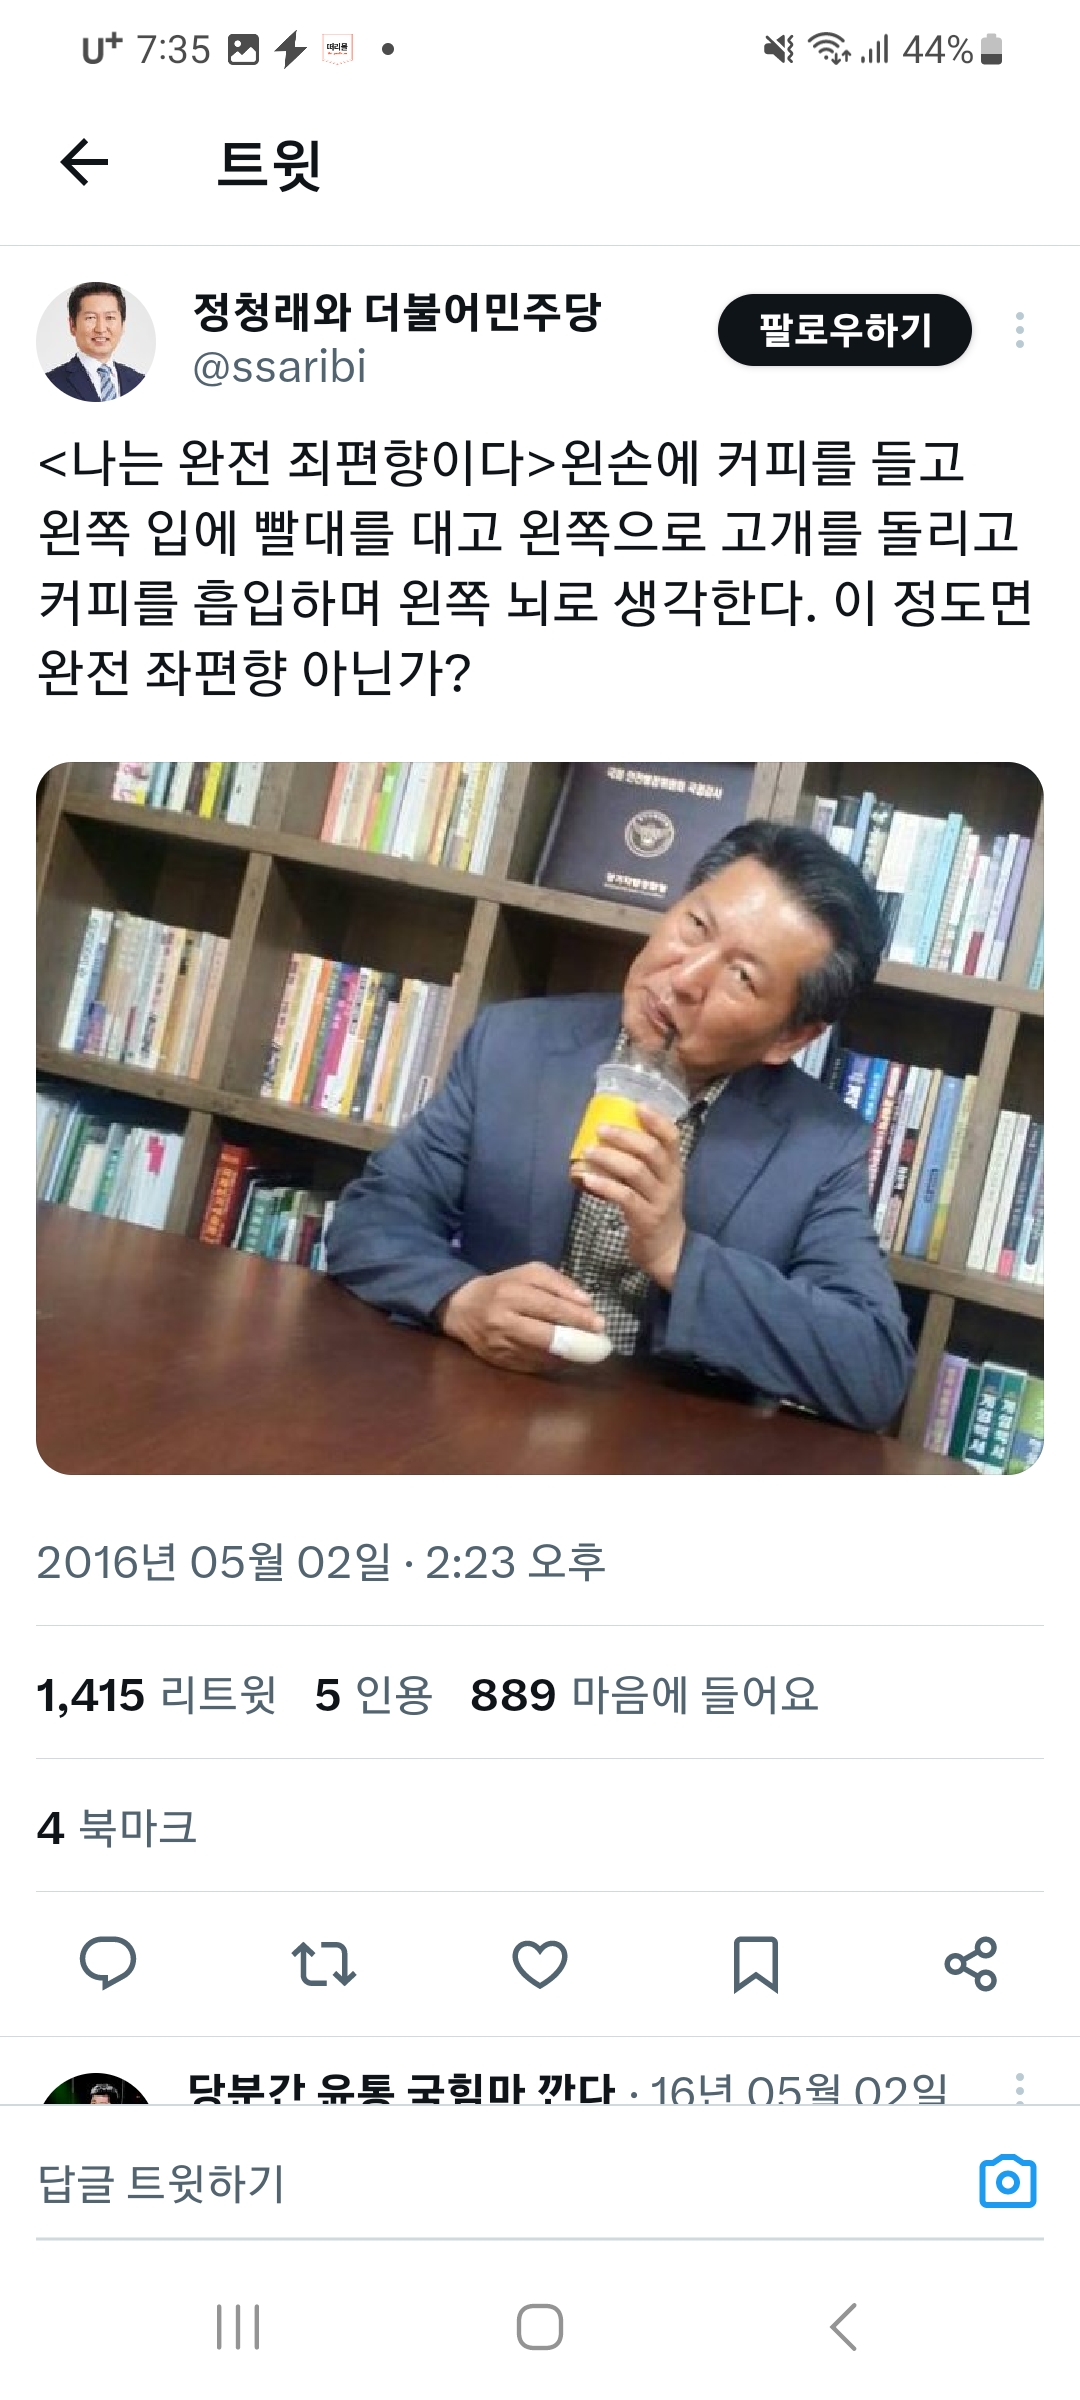Open the author's profile avatar
Image resolution: width=1080 pixels, height=2400 pixels.
pyautogui.click(x=96, y=342)
